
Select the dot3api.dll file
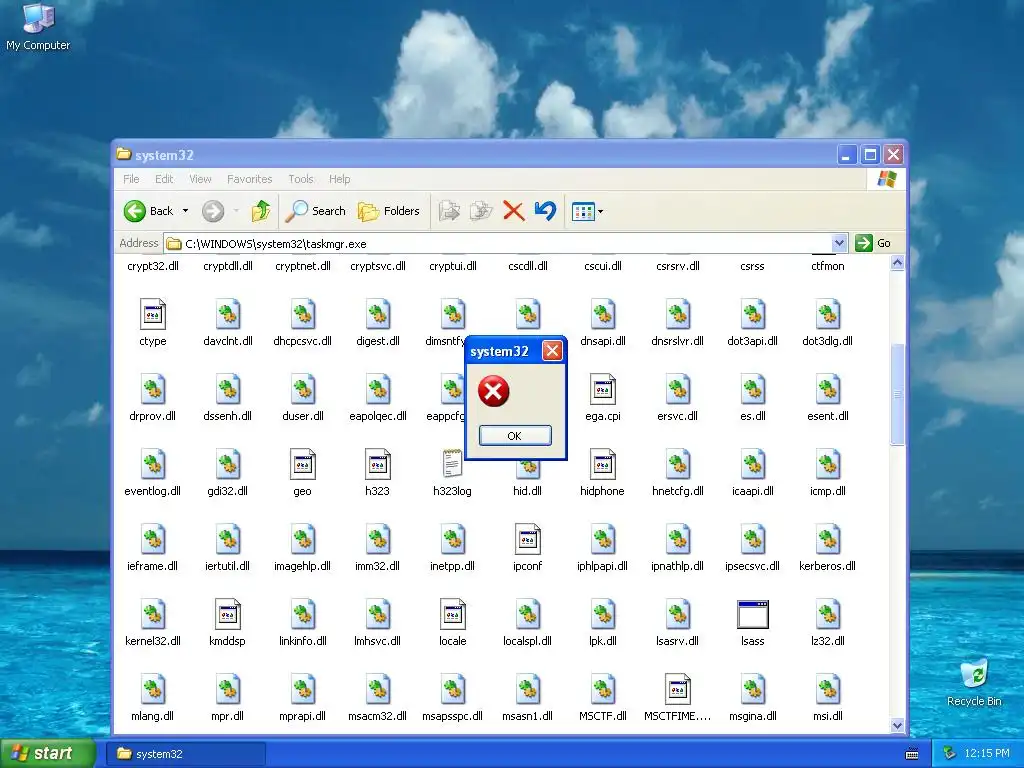coord(752,323)
